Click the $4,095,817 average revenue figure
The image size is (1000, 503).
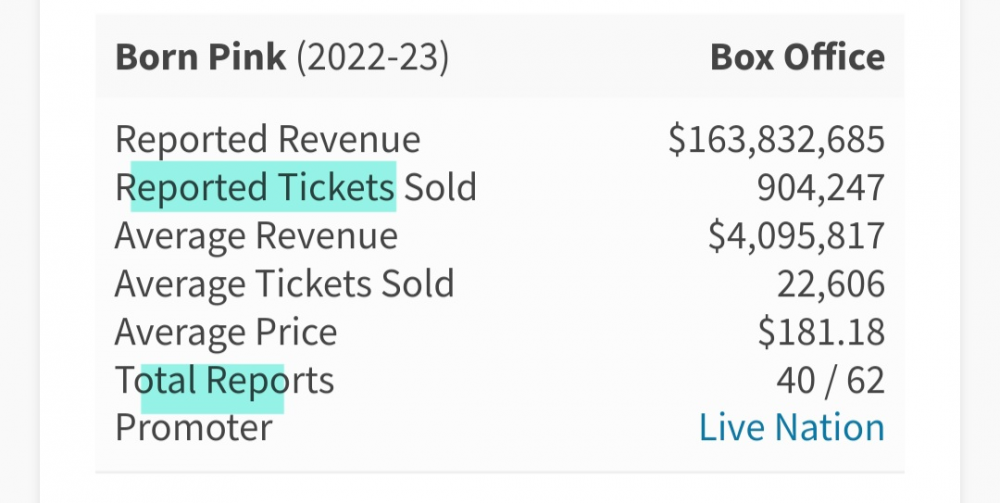click(x=797, y=236)
